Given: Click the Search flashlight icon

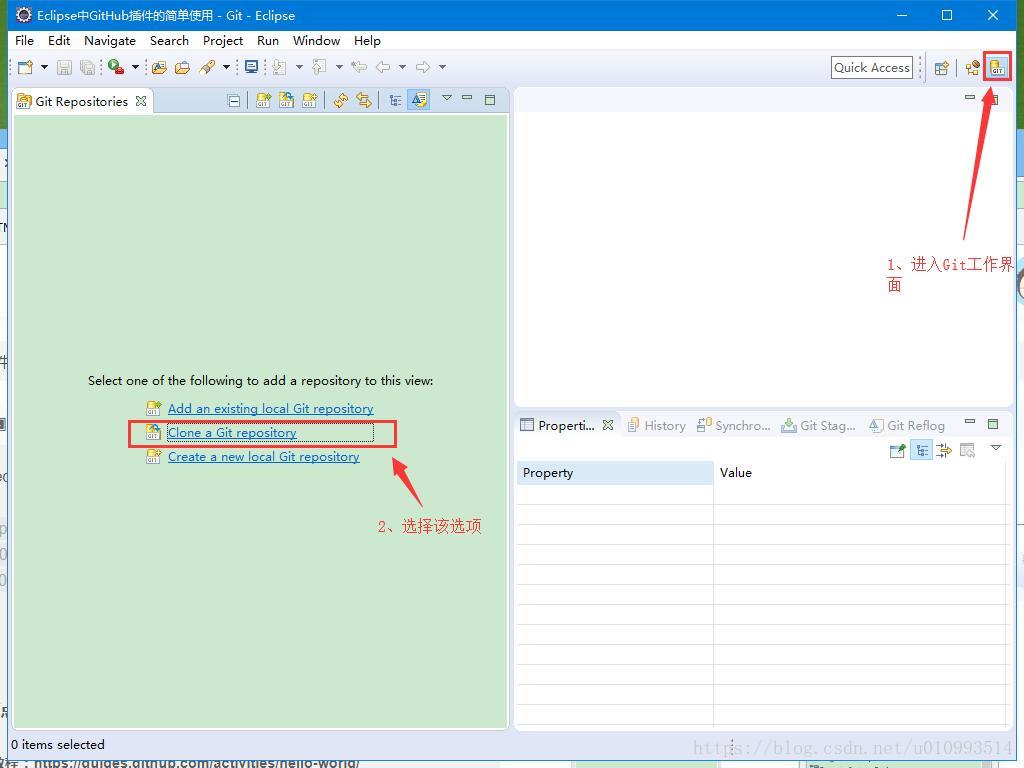Looking at the screenshot, I should (208, 67).
